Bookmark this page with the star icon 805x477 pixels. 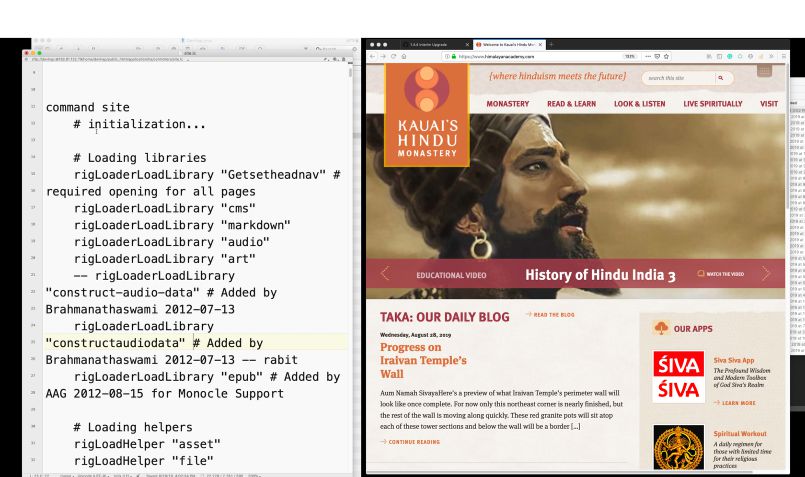[666, 56]
